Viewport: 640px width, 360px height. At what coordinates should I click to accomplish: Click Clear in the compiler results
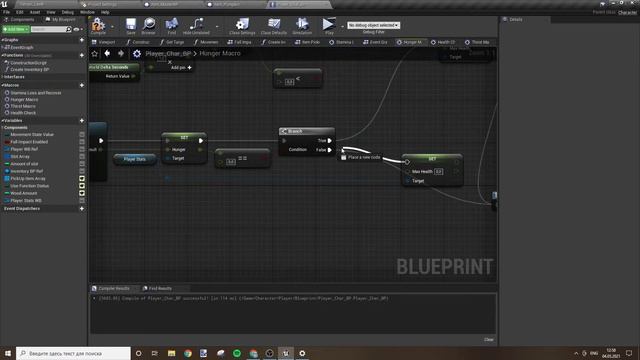click(489, 340)
